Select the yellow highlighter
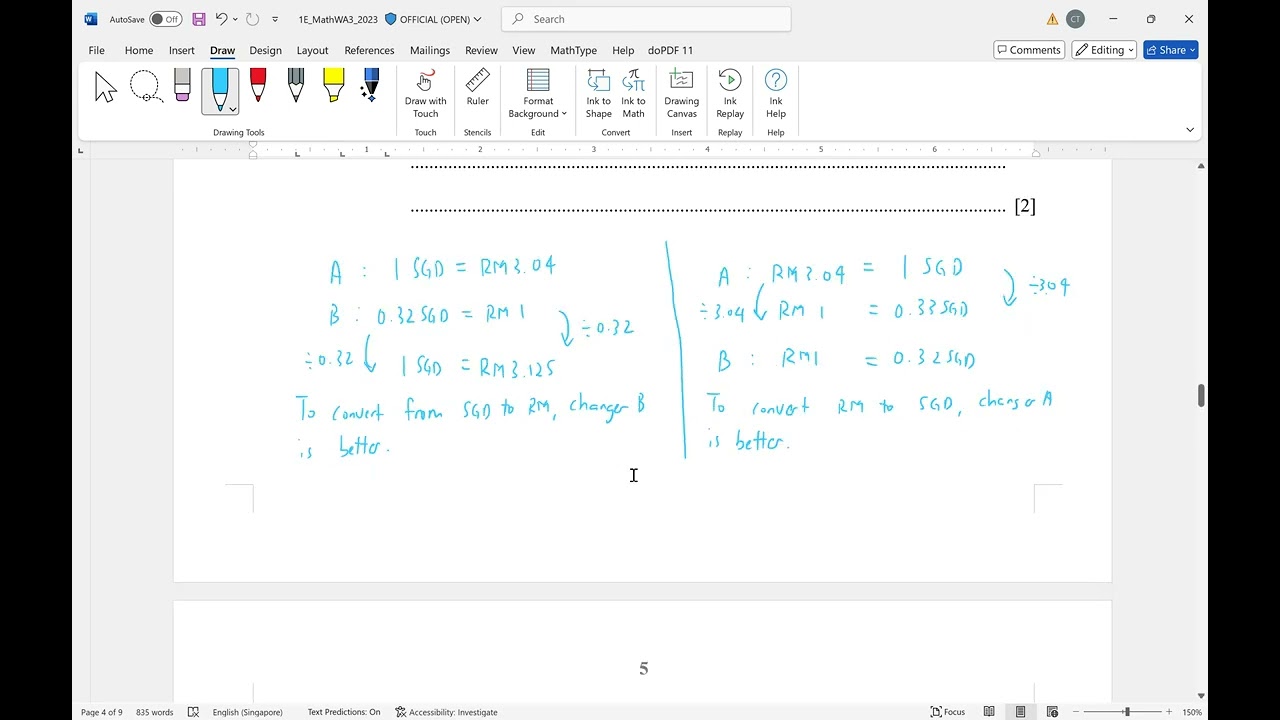Viewport: 1280px width, 720px height. coord(334,86)
